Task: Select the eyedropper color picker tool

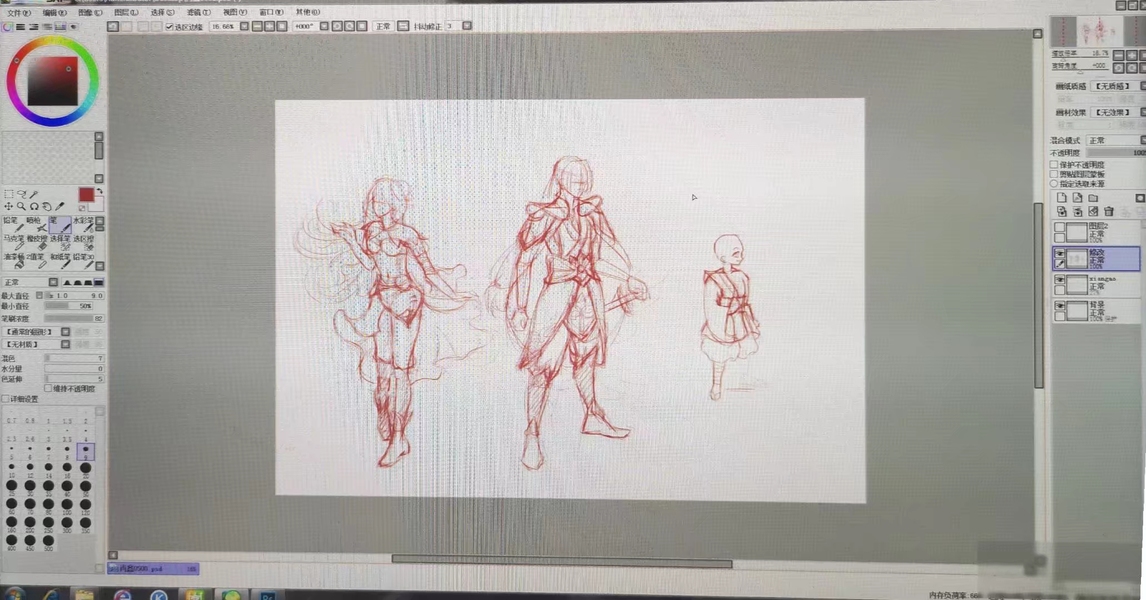Action: coord(60,207)
